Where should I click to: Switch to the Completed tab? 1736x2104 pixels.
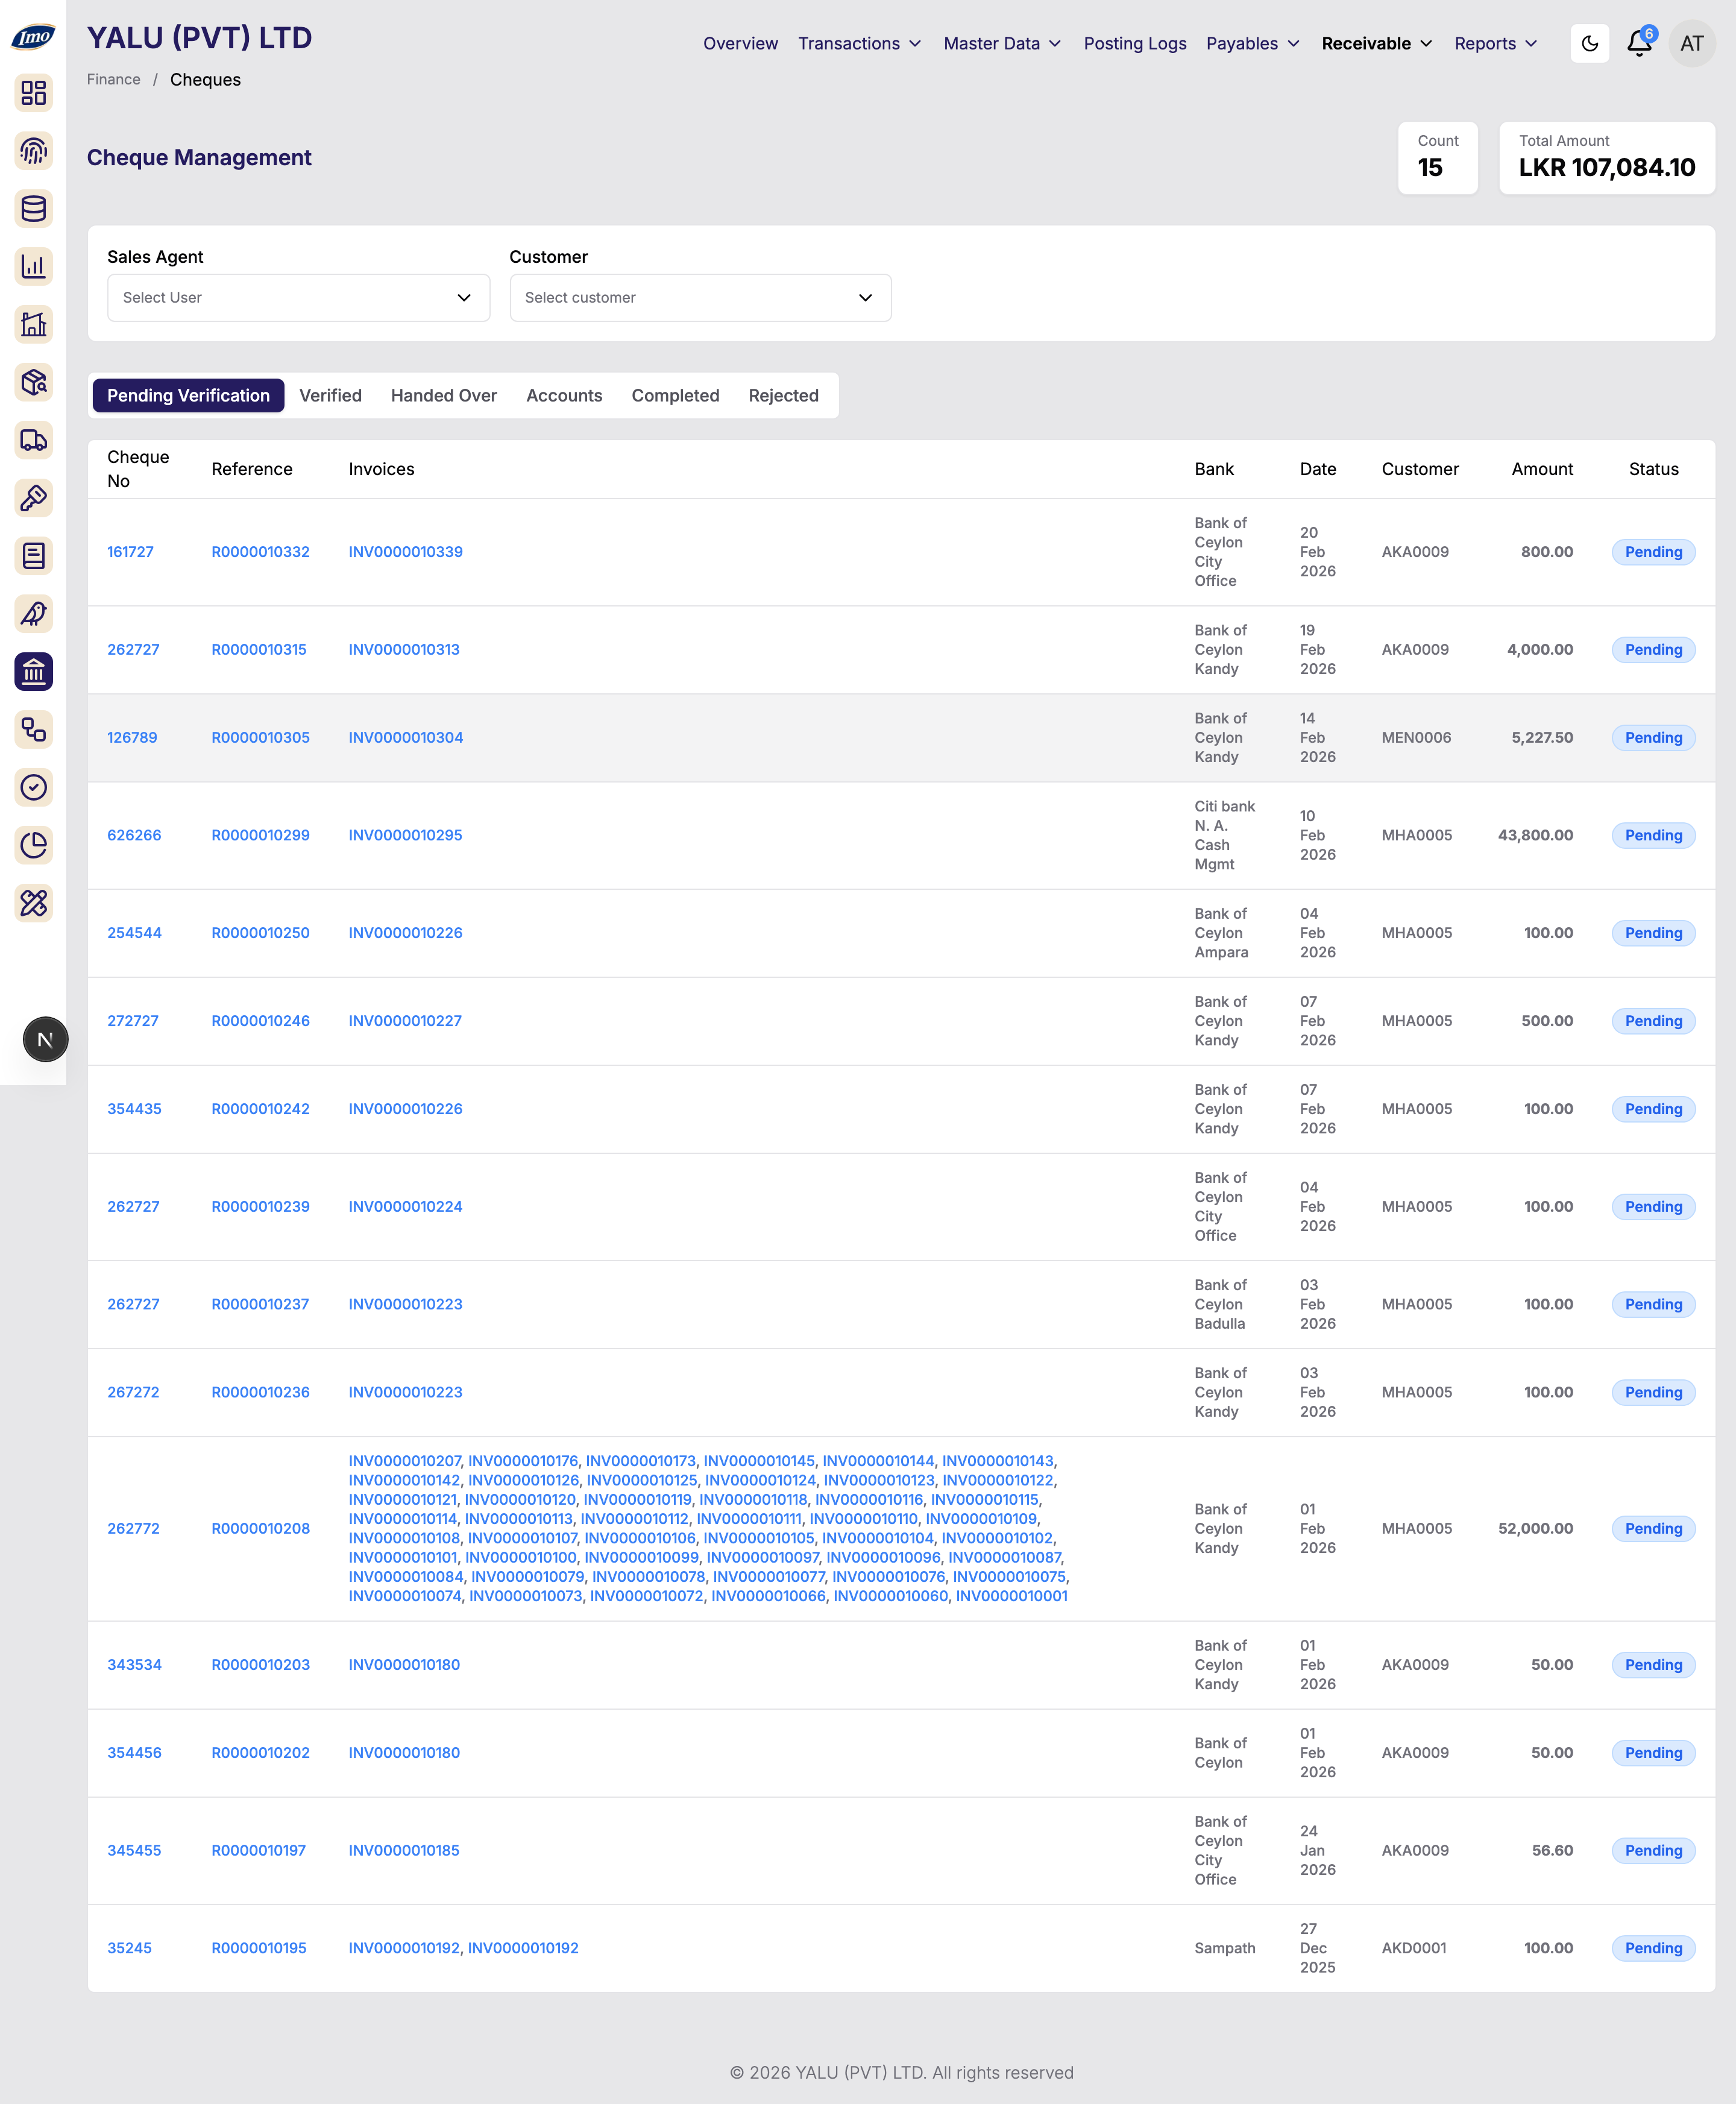tap(675, 396)
